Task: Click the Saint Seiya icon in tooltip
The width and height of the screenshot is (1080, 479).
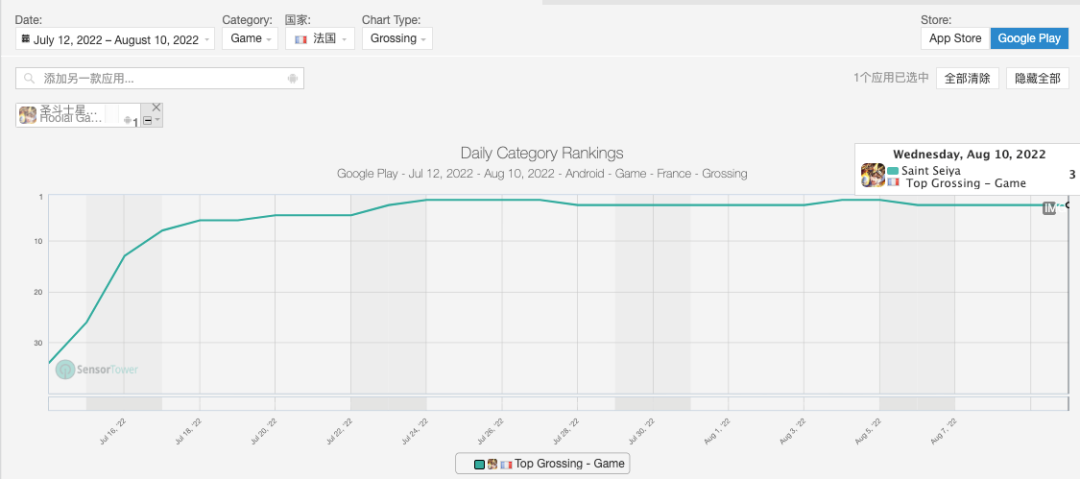Action: 873,176
